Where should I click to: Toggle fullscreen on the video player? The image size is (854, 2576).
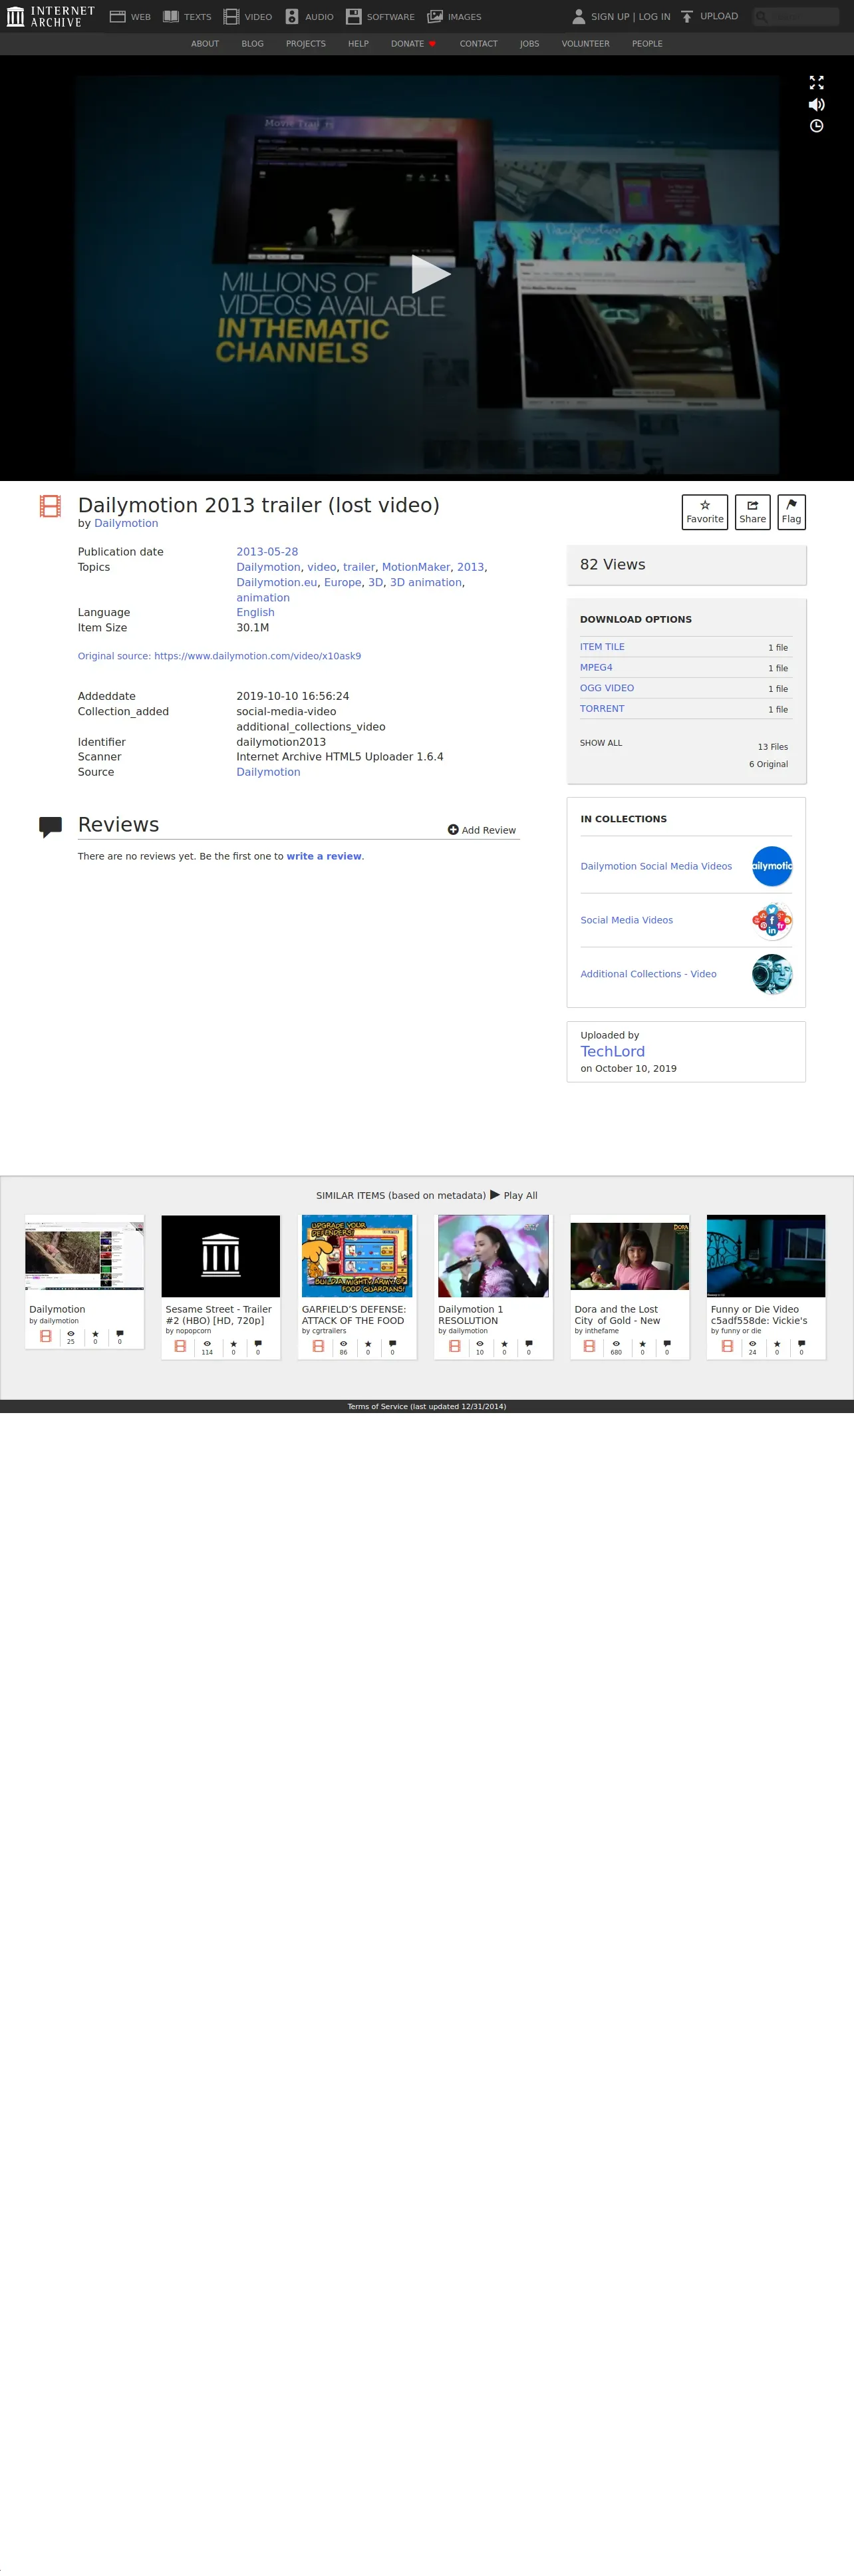tap(816, 82)
